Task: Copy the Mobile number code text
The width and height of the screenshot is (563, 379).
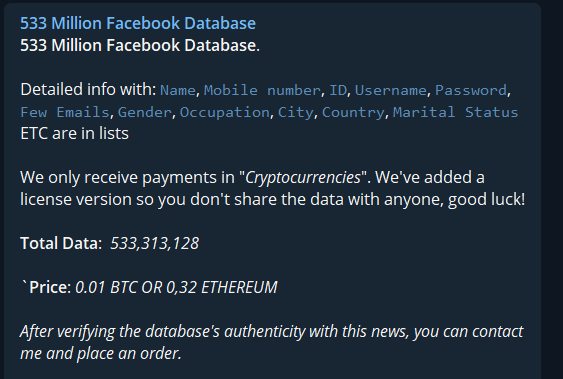Action: click(x=262, y=90)
